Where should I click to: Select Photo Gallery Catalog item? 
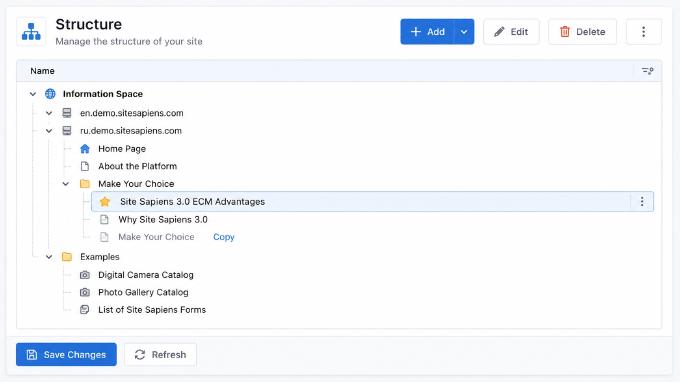tap(143, 292)
